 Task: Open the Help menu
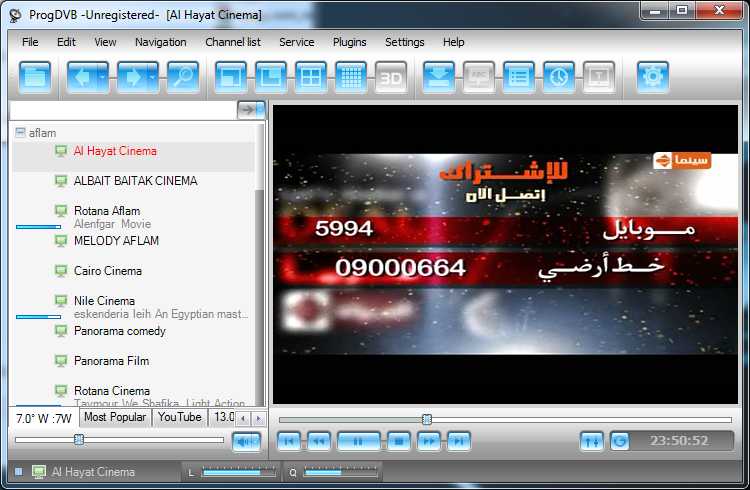coord(453,42)
